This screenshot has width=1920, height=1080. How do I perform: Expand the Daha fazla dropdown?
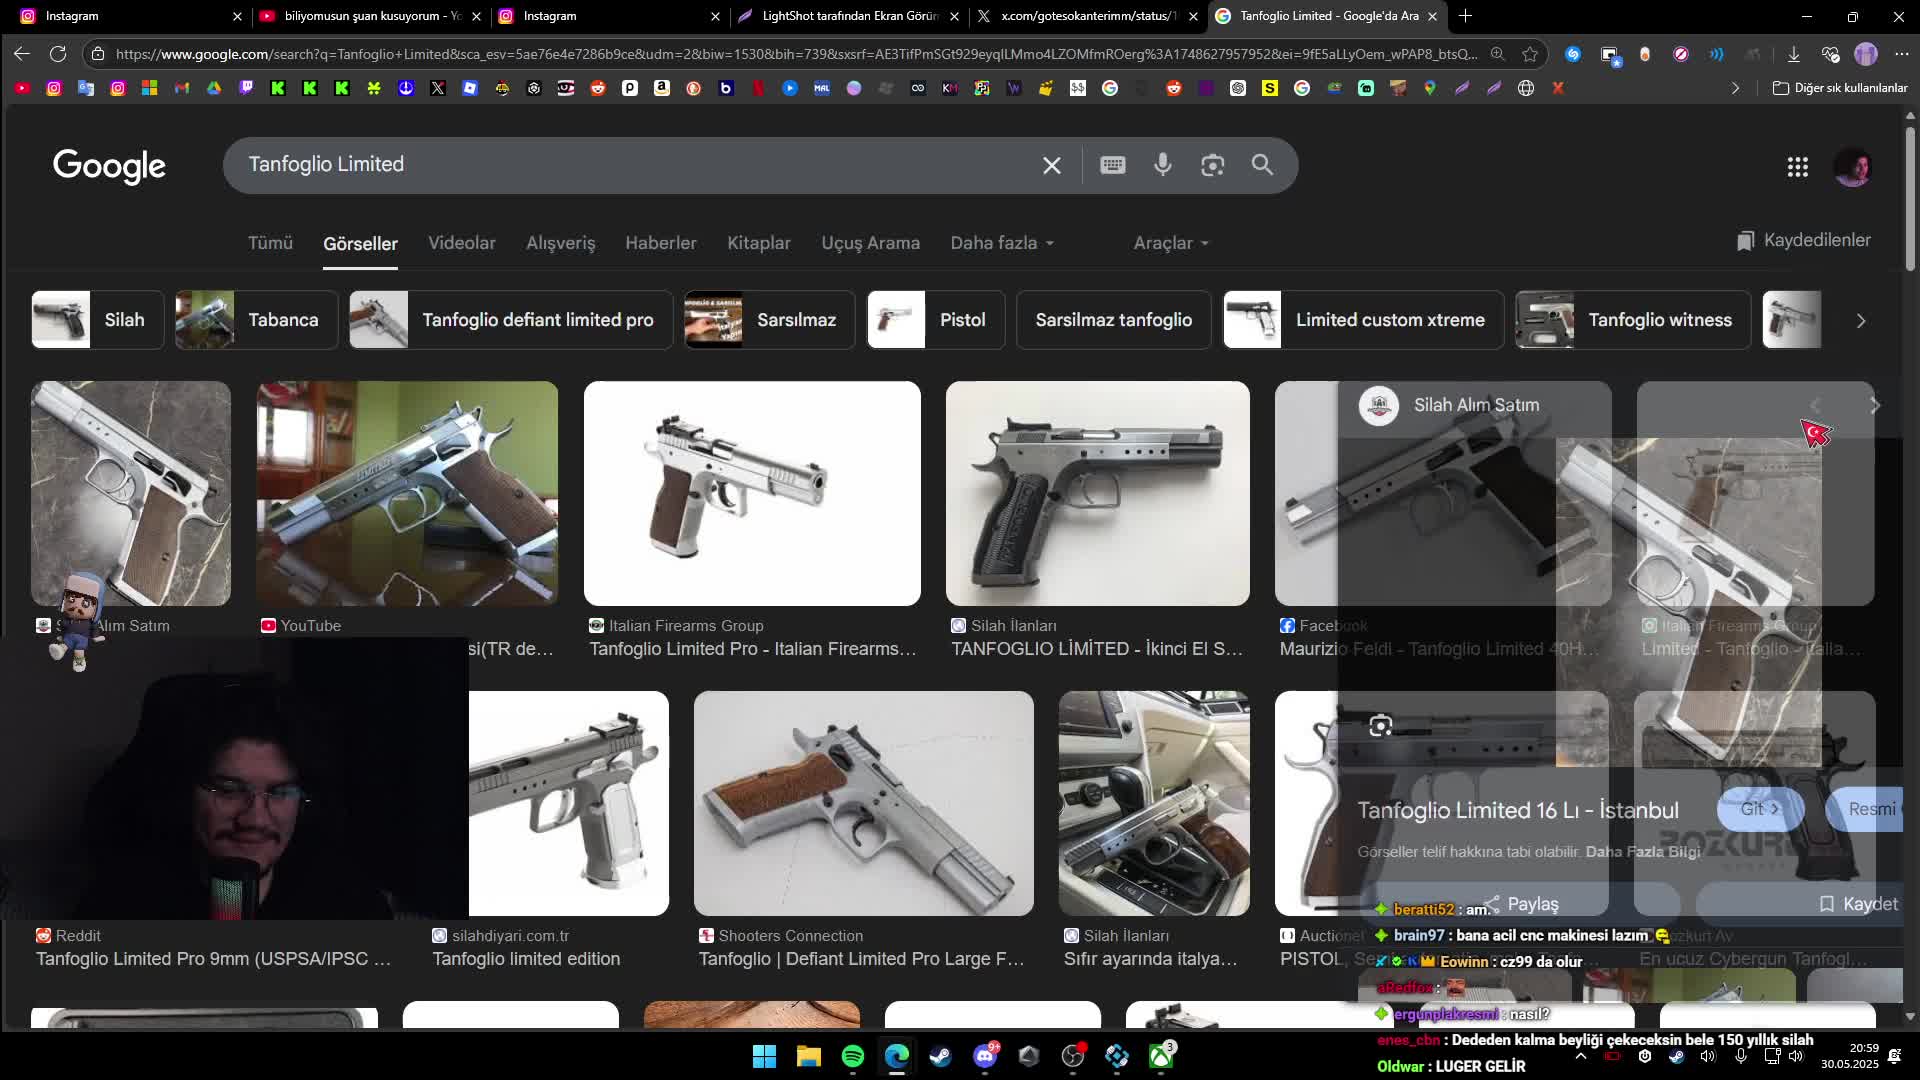click(1001, 243)
